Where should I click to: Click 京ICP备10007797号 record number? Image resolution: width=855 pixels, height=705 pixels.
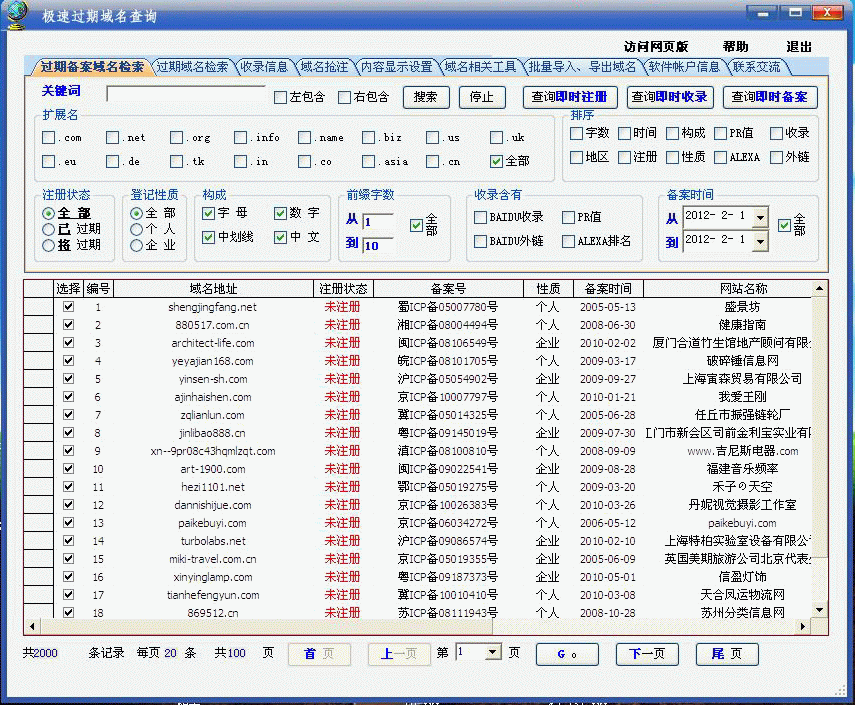coord(447,397)
